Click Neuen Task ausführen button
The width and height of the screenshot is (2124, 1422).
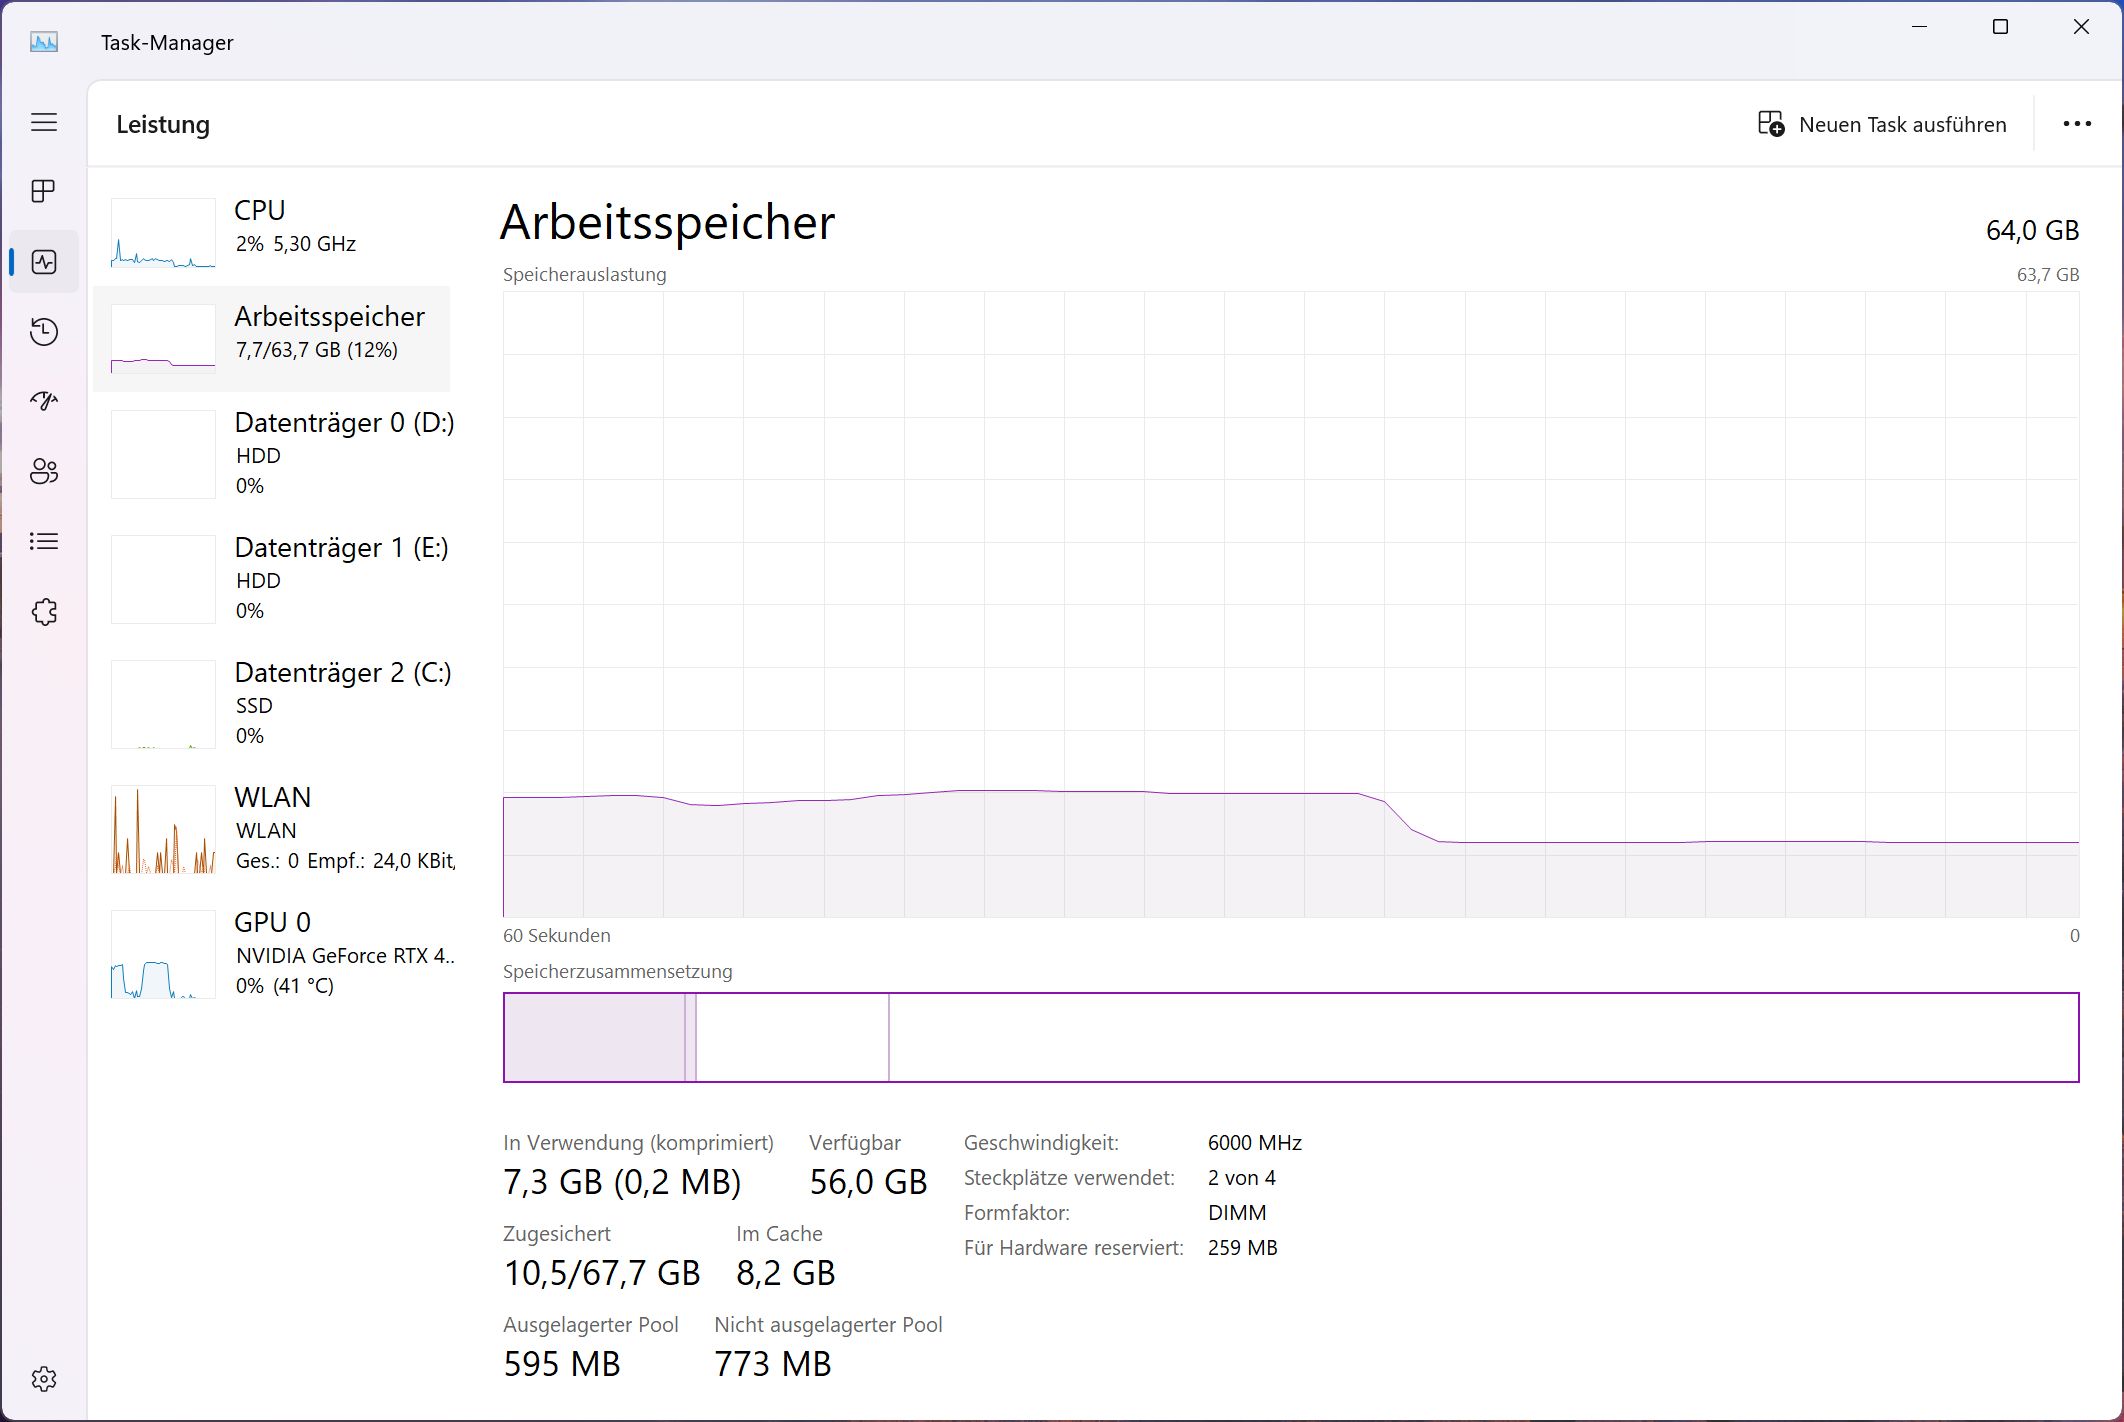(x=1883, y=125)
